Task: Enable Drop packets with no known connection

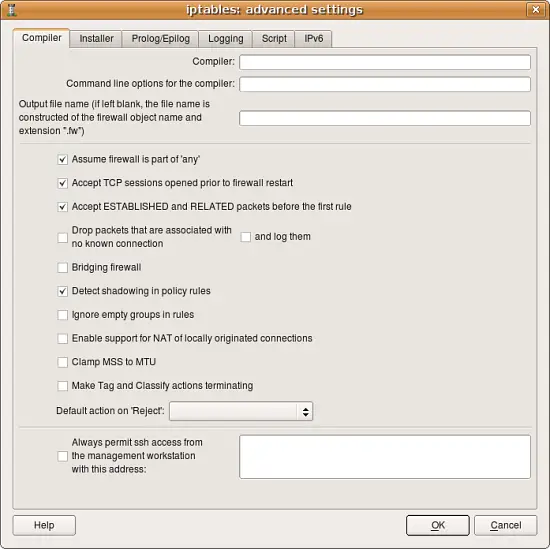Action: pyautogui.click(x=62, y=238)
